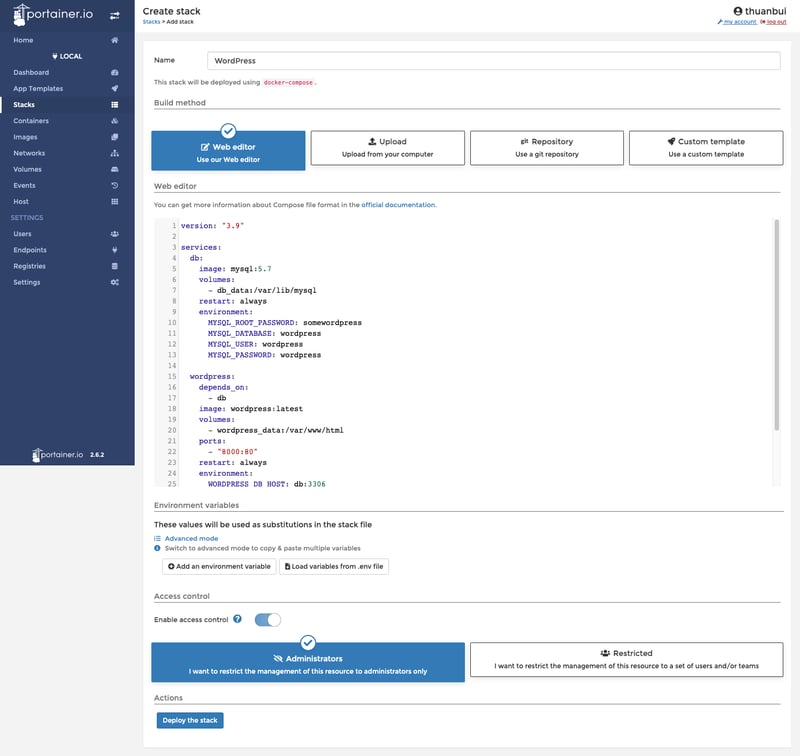Open the Registries menu item
This screenshot has height=756, width=800.
pyautogui.click(x=30, y=266)
